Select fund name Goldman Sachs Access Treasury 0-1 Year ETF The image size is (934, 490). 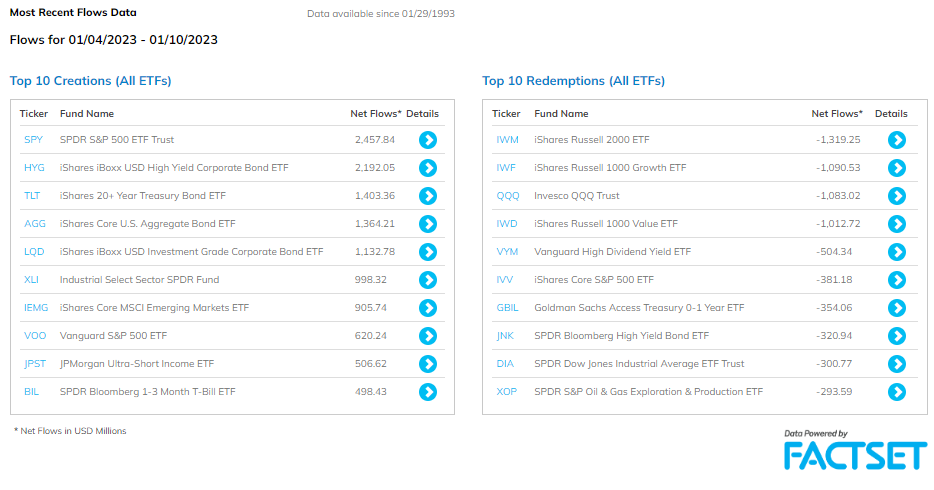click(639, 308)
